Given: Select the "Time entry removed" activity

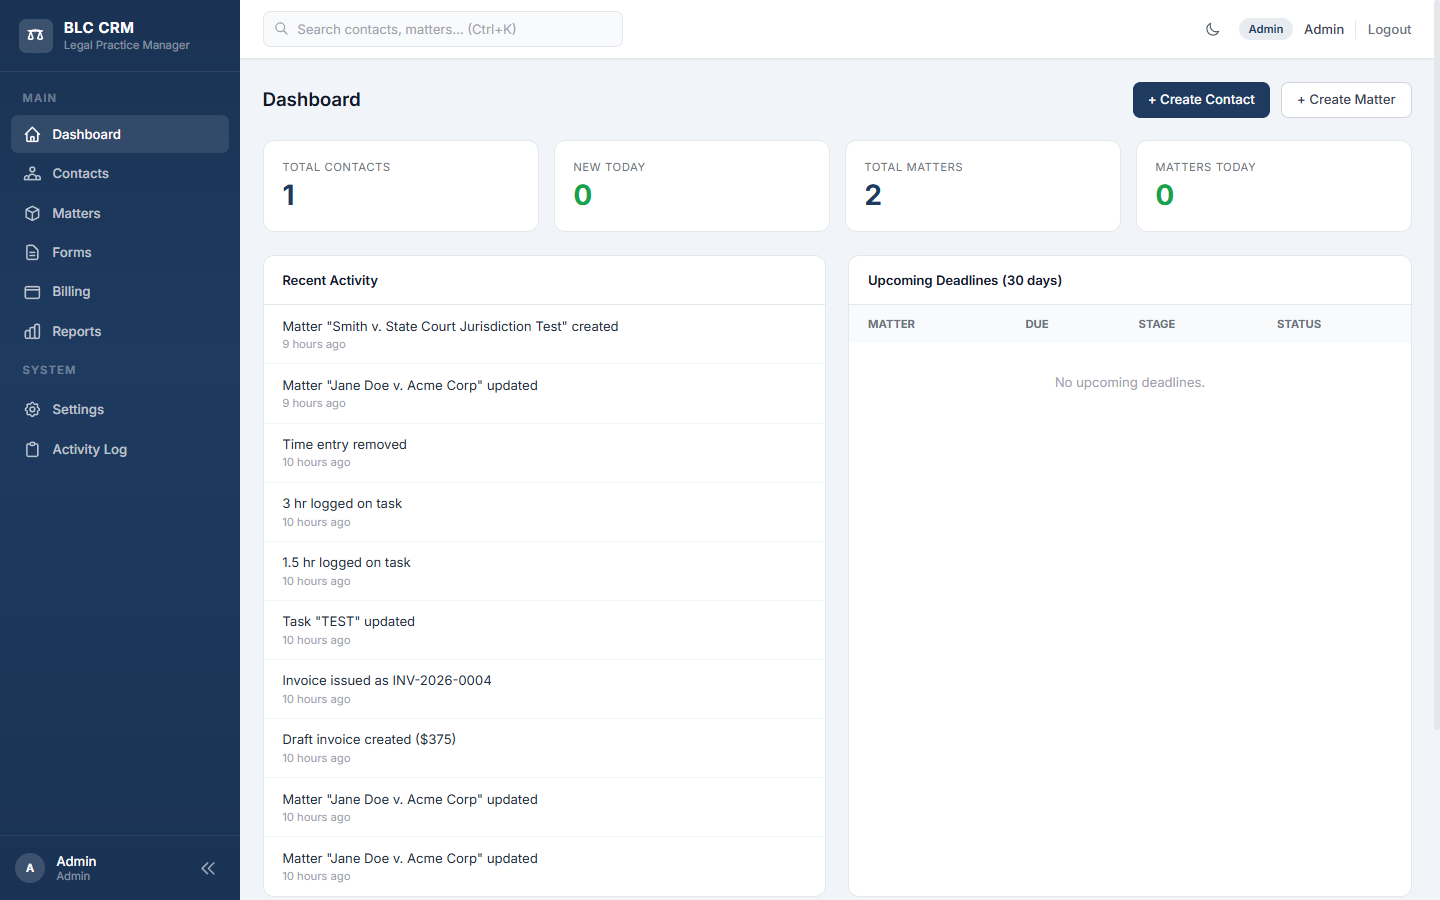Looking at the screenshot, I should (x=544, y=453).
